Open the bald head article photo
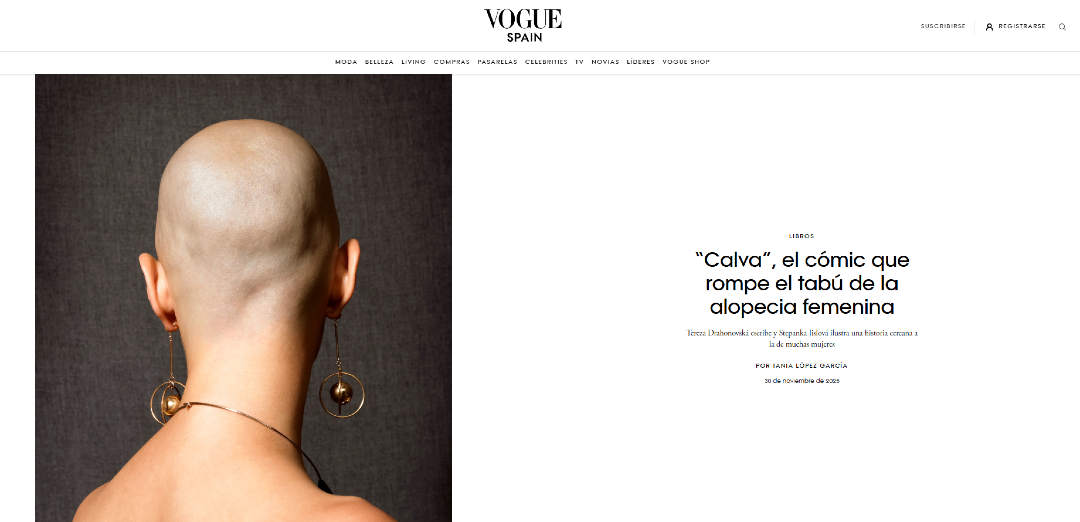 coord(243,297)
